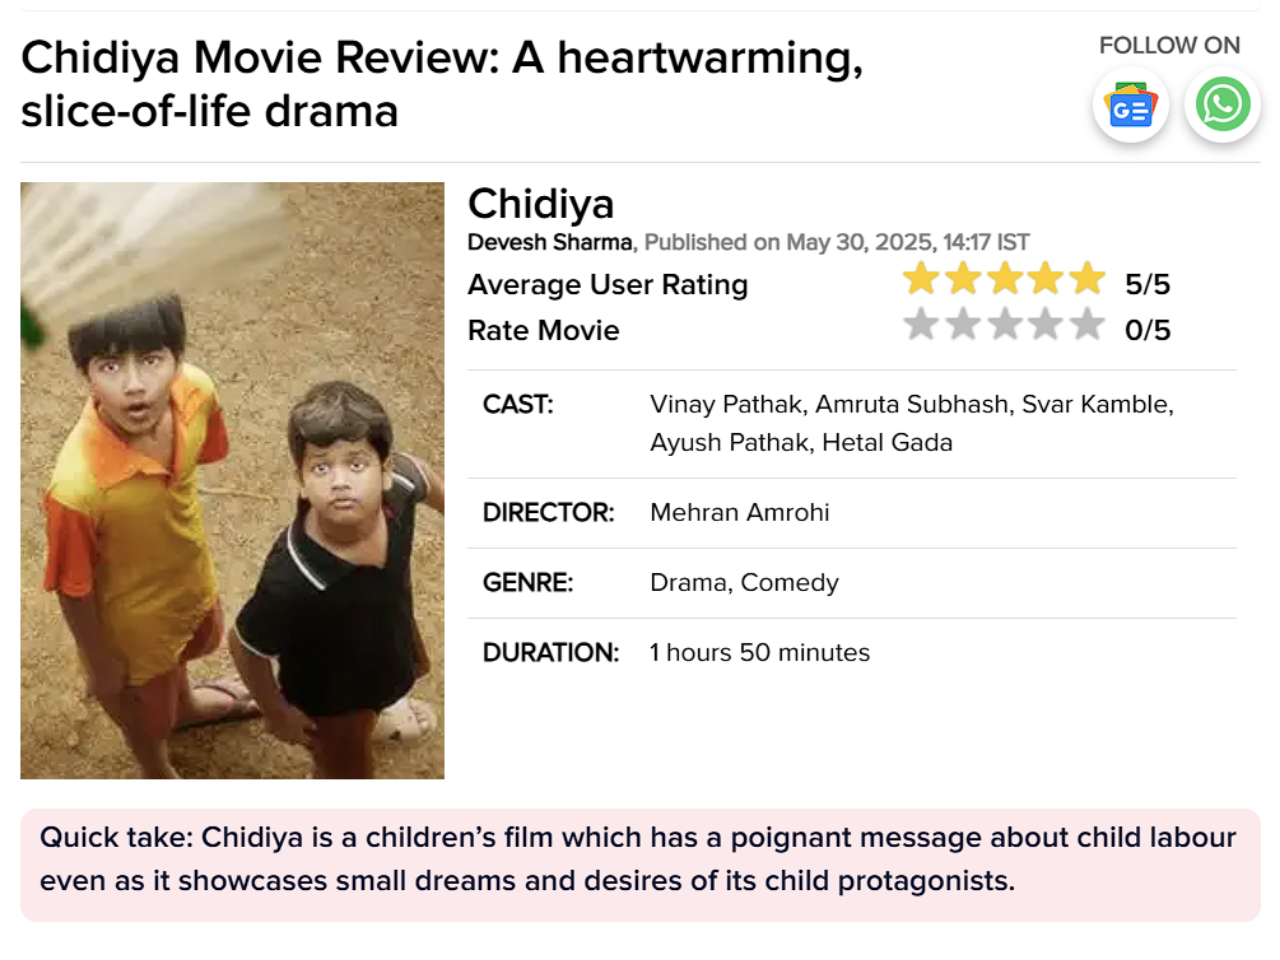The image size is (1280, 960).
Task: Follow on WhatsApp icon
Action: tap(1222, 105)
